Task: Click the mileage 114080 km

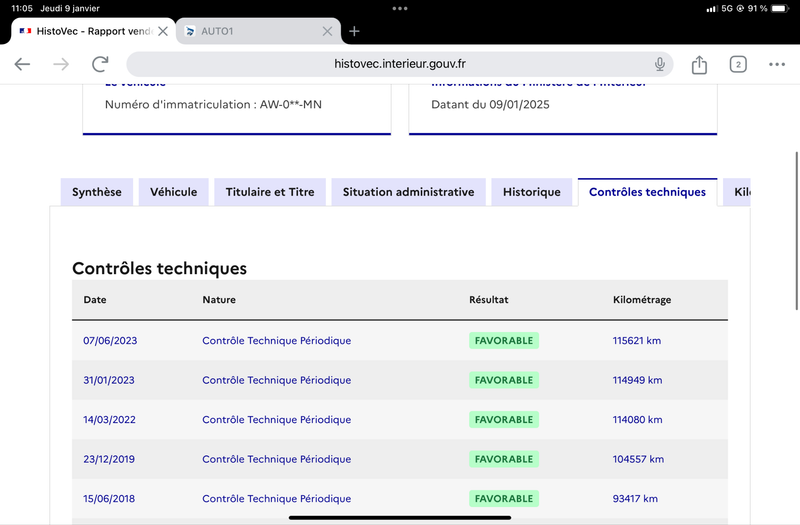Action: pos(637,419)
